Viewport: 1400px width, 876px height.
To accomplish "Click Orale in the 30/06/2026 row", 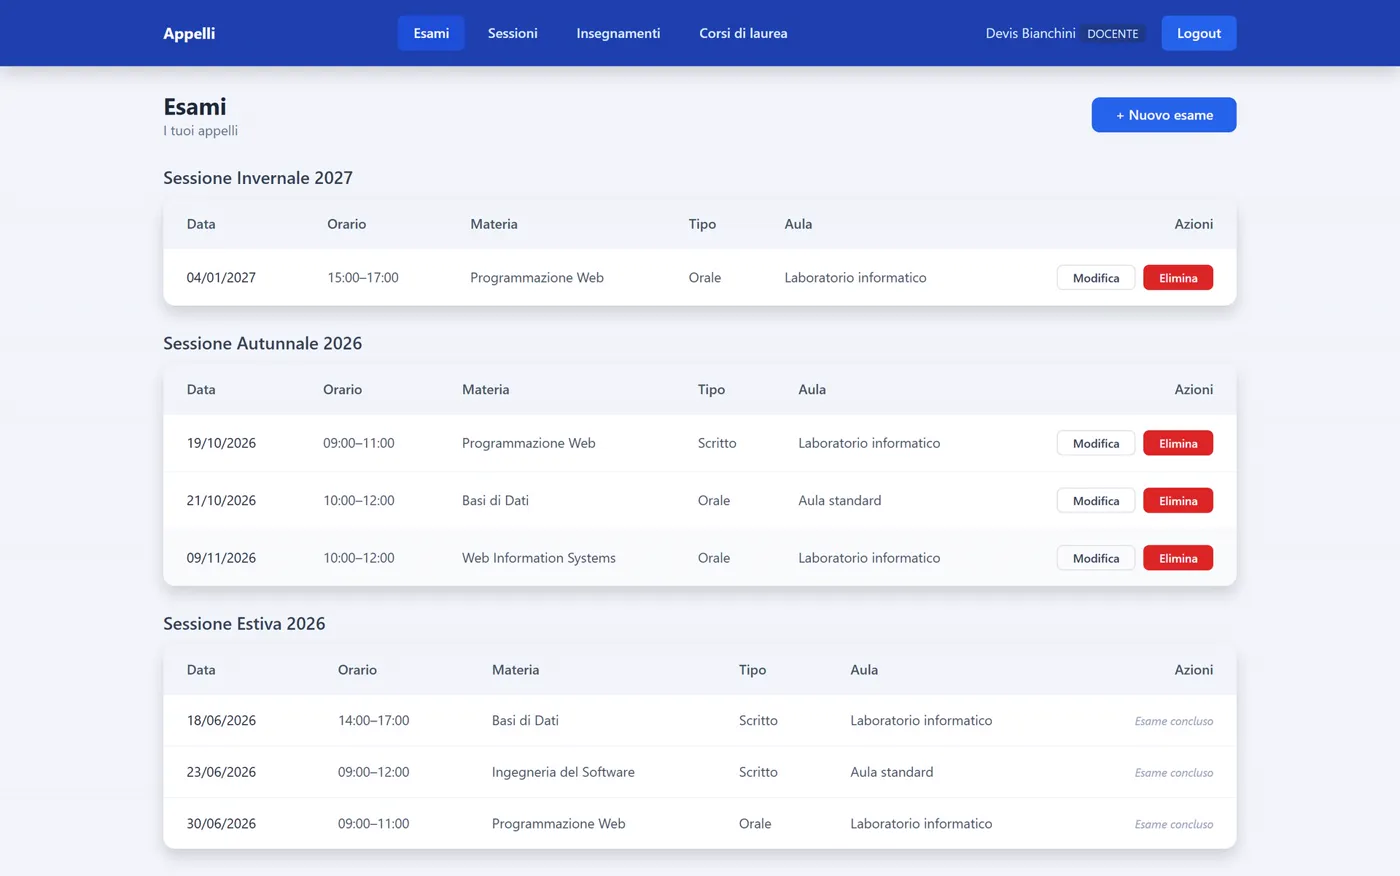I will coord(755,824).
